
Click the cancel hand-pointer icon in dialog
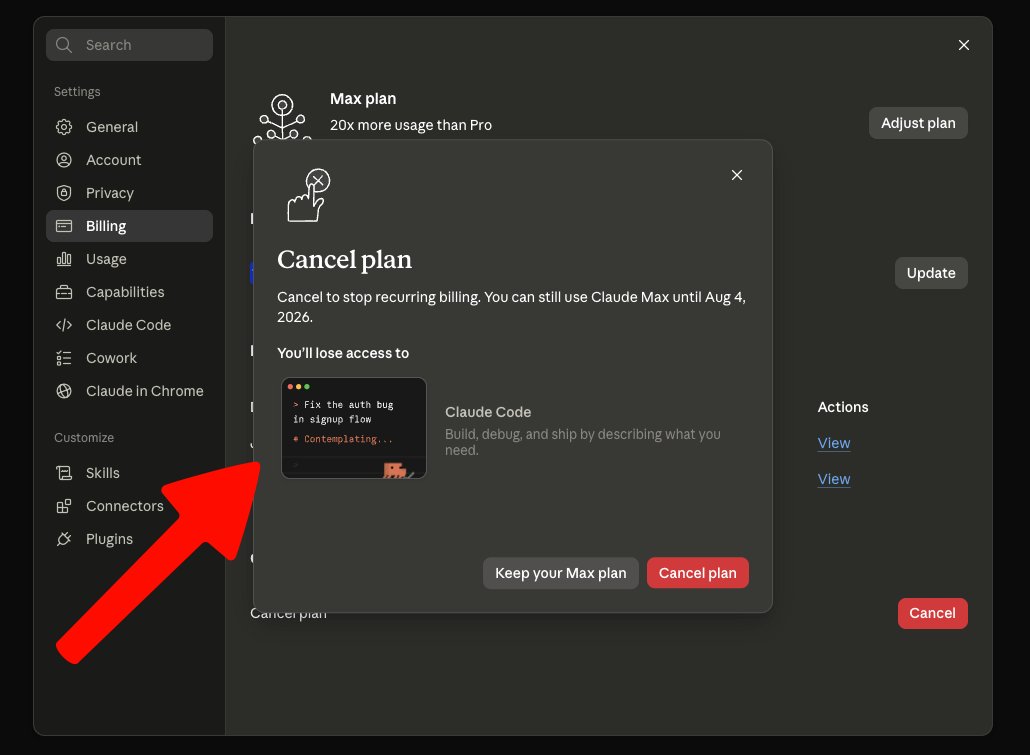(x=309, y=195)
